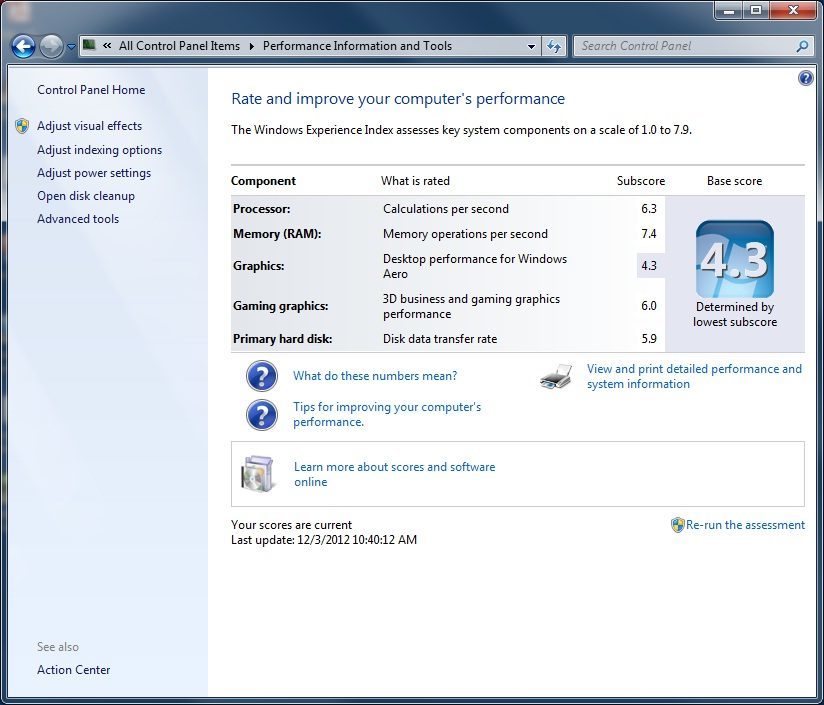Close the Control Panel window
The height and width of the screenshot is (705, 824).
point(794,11)
